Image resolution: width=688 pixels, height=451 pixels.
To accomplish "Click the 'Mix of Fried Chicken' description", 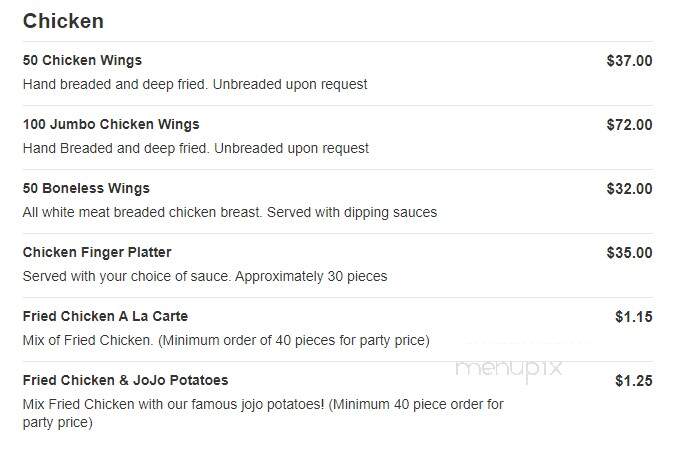I will coord(226,340).
